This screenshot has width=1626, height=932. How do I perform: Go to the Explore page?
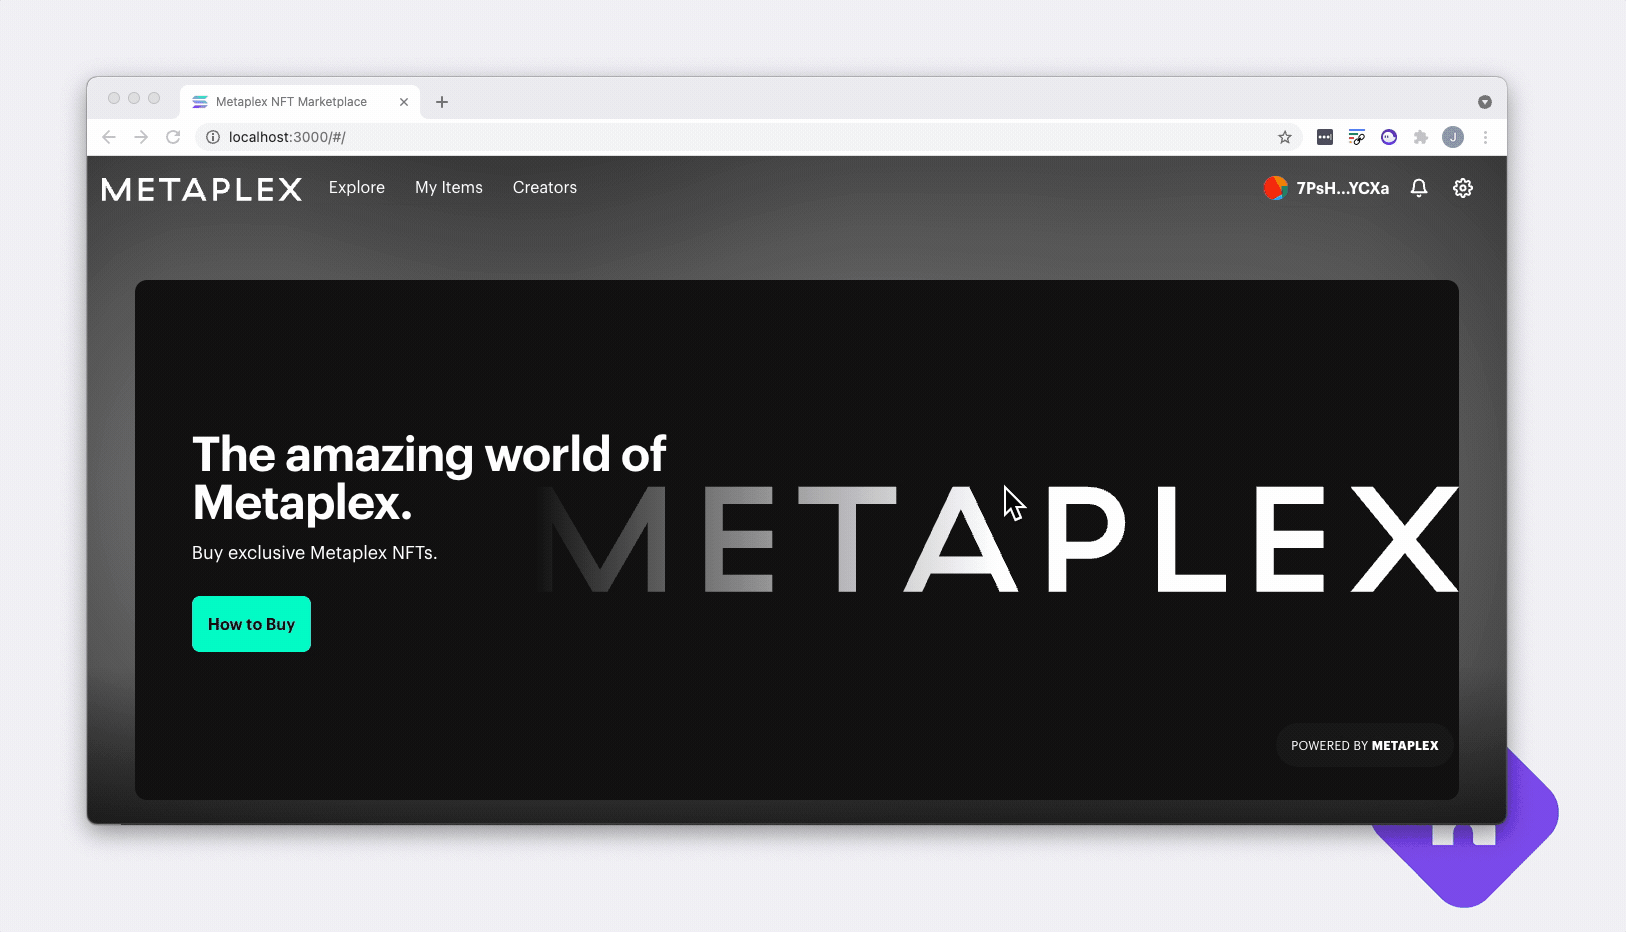pyautogui.click(x=357, y=188)
